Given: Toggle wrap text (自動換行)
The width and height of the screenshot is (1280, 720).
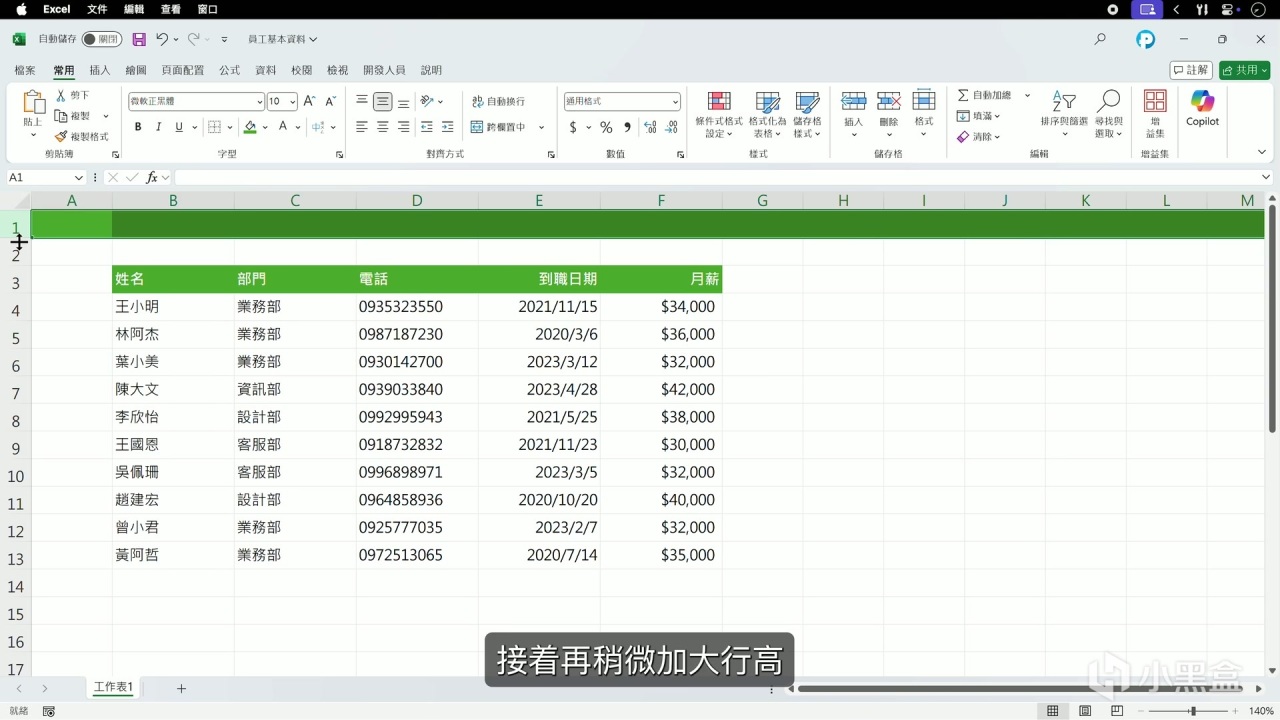Looking at the screenshot, I should pos(498,101).
